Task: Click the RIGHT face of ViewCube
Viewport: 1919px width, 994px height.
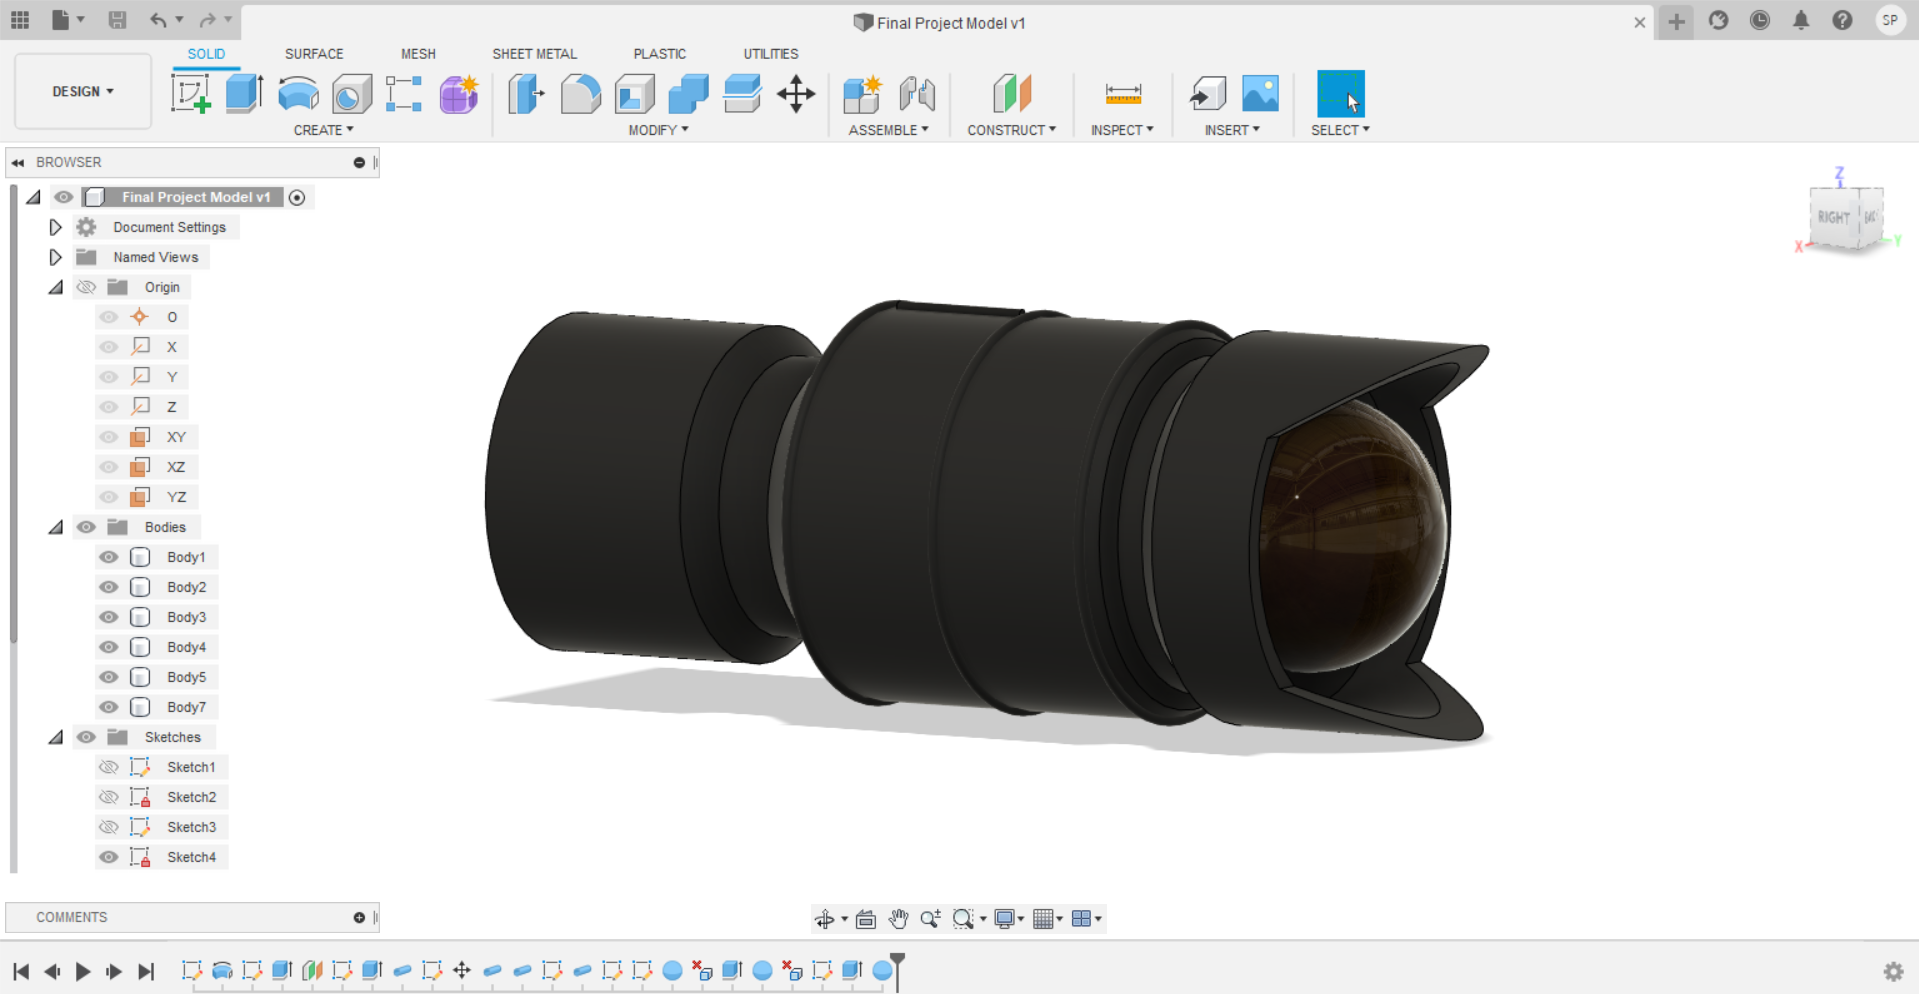Action: coord(1833,217)
